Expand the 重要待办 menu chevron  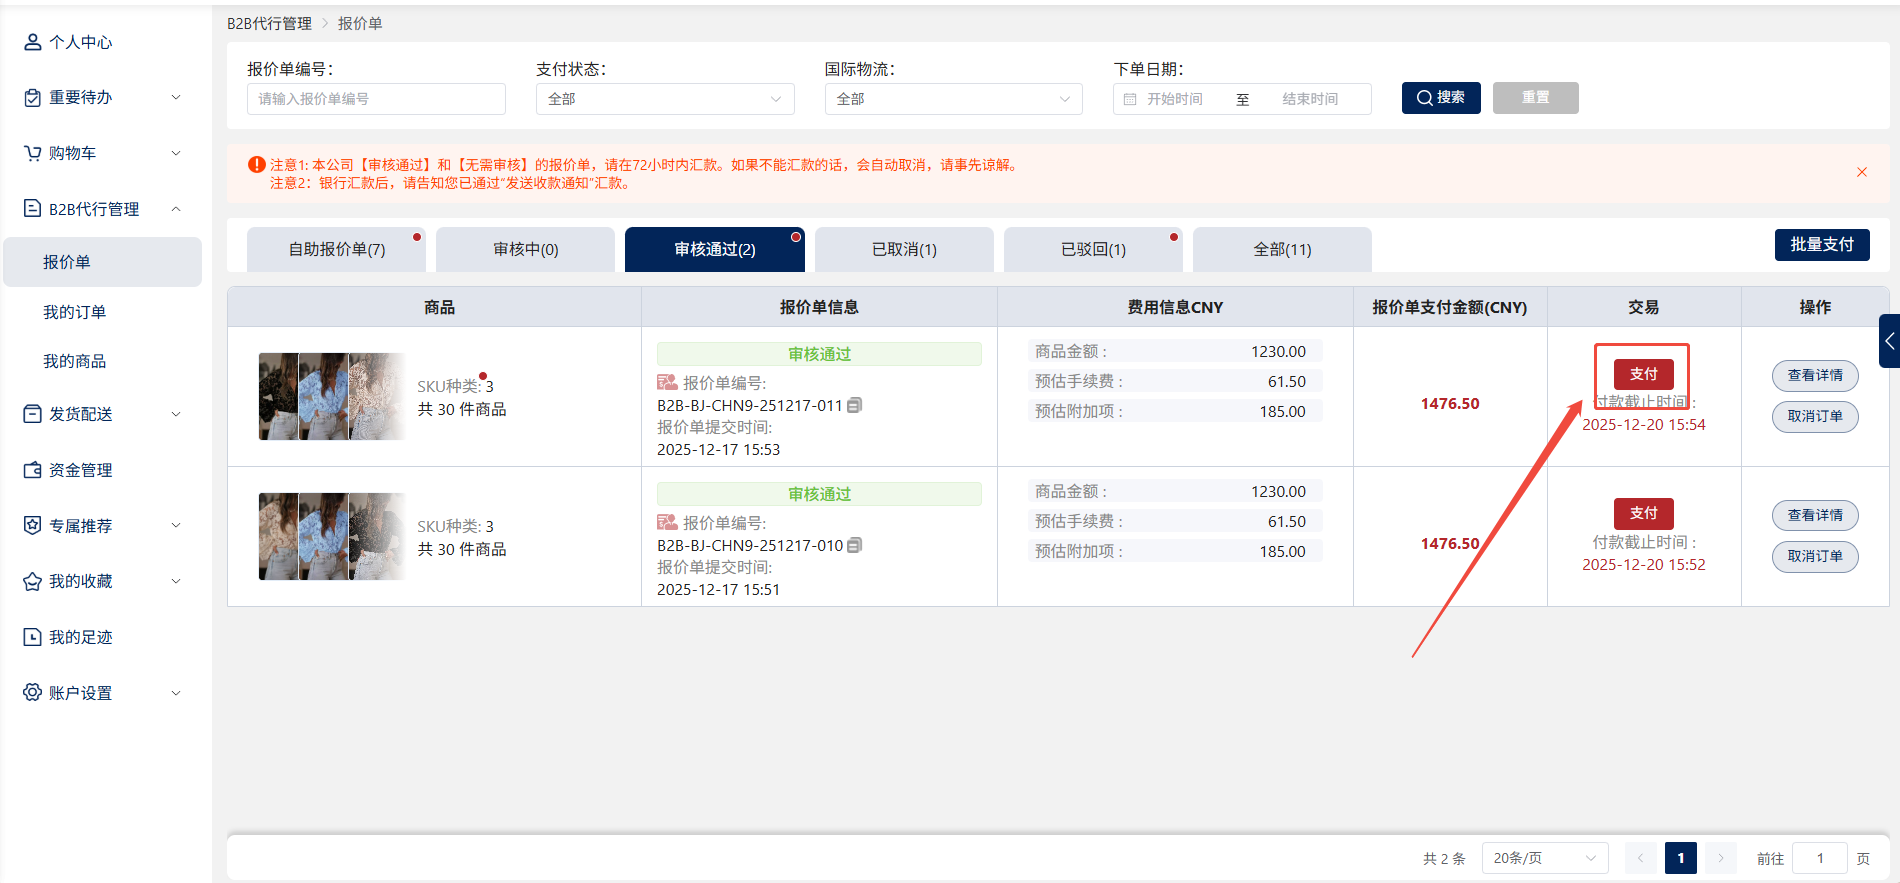click(176, 97)
